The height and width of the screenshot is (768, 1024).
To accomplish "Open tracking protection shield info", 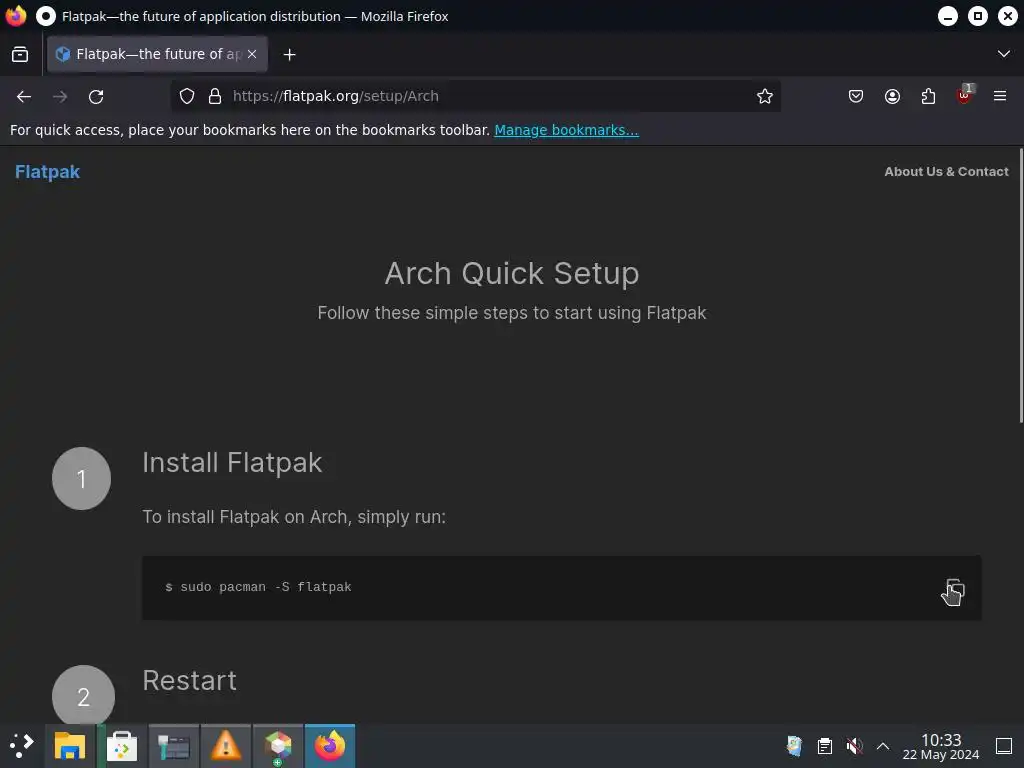I will (x=187, y=96).
